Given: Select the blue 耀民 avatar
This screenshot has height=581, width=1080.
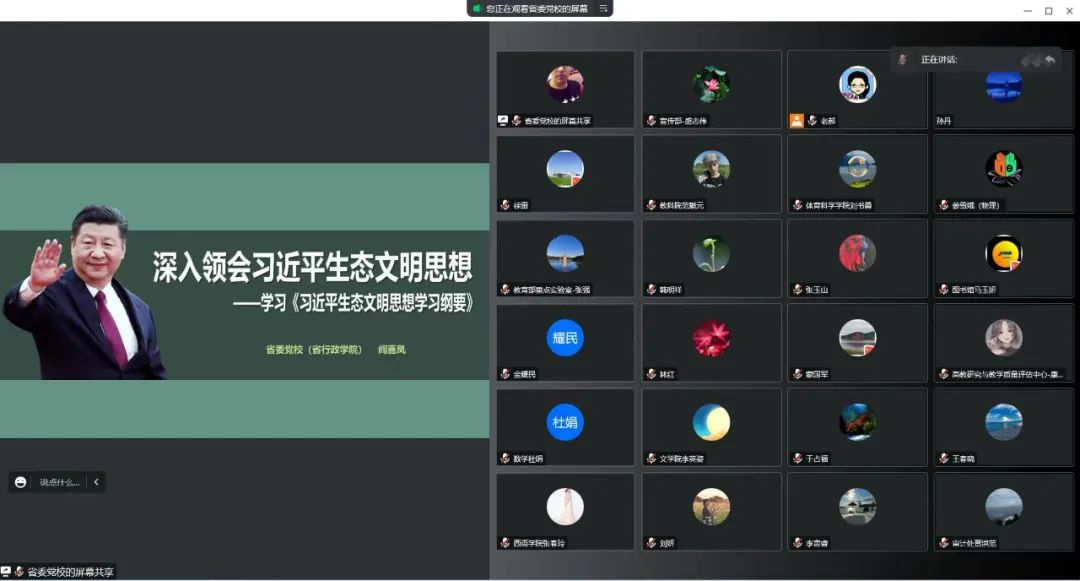Looking at the screenshot, I should tap(565, 338).
